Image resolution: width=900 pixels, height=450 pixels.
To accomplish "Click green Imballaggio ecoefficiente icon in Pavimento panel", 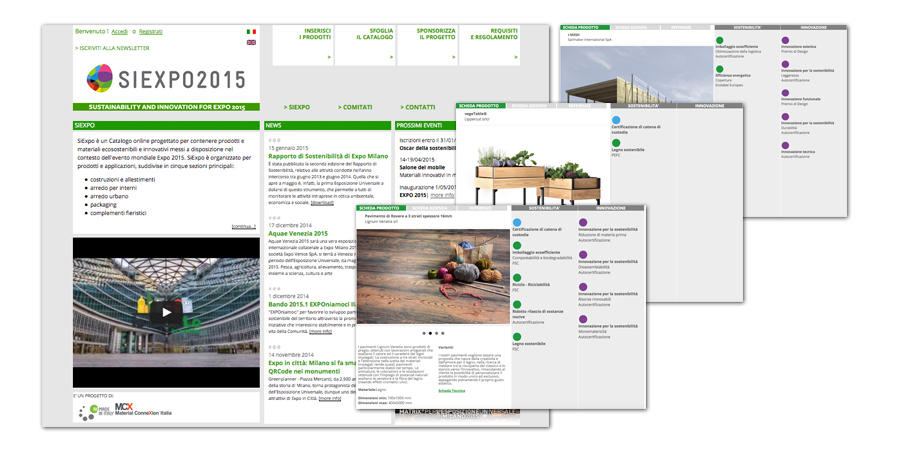I will (517, 245).
